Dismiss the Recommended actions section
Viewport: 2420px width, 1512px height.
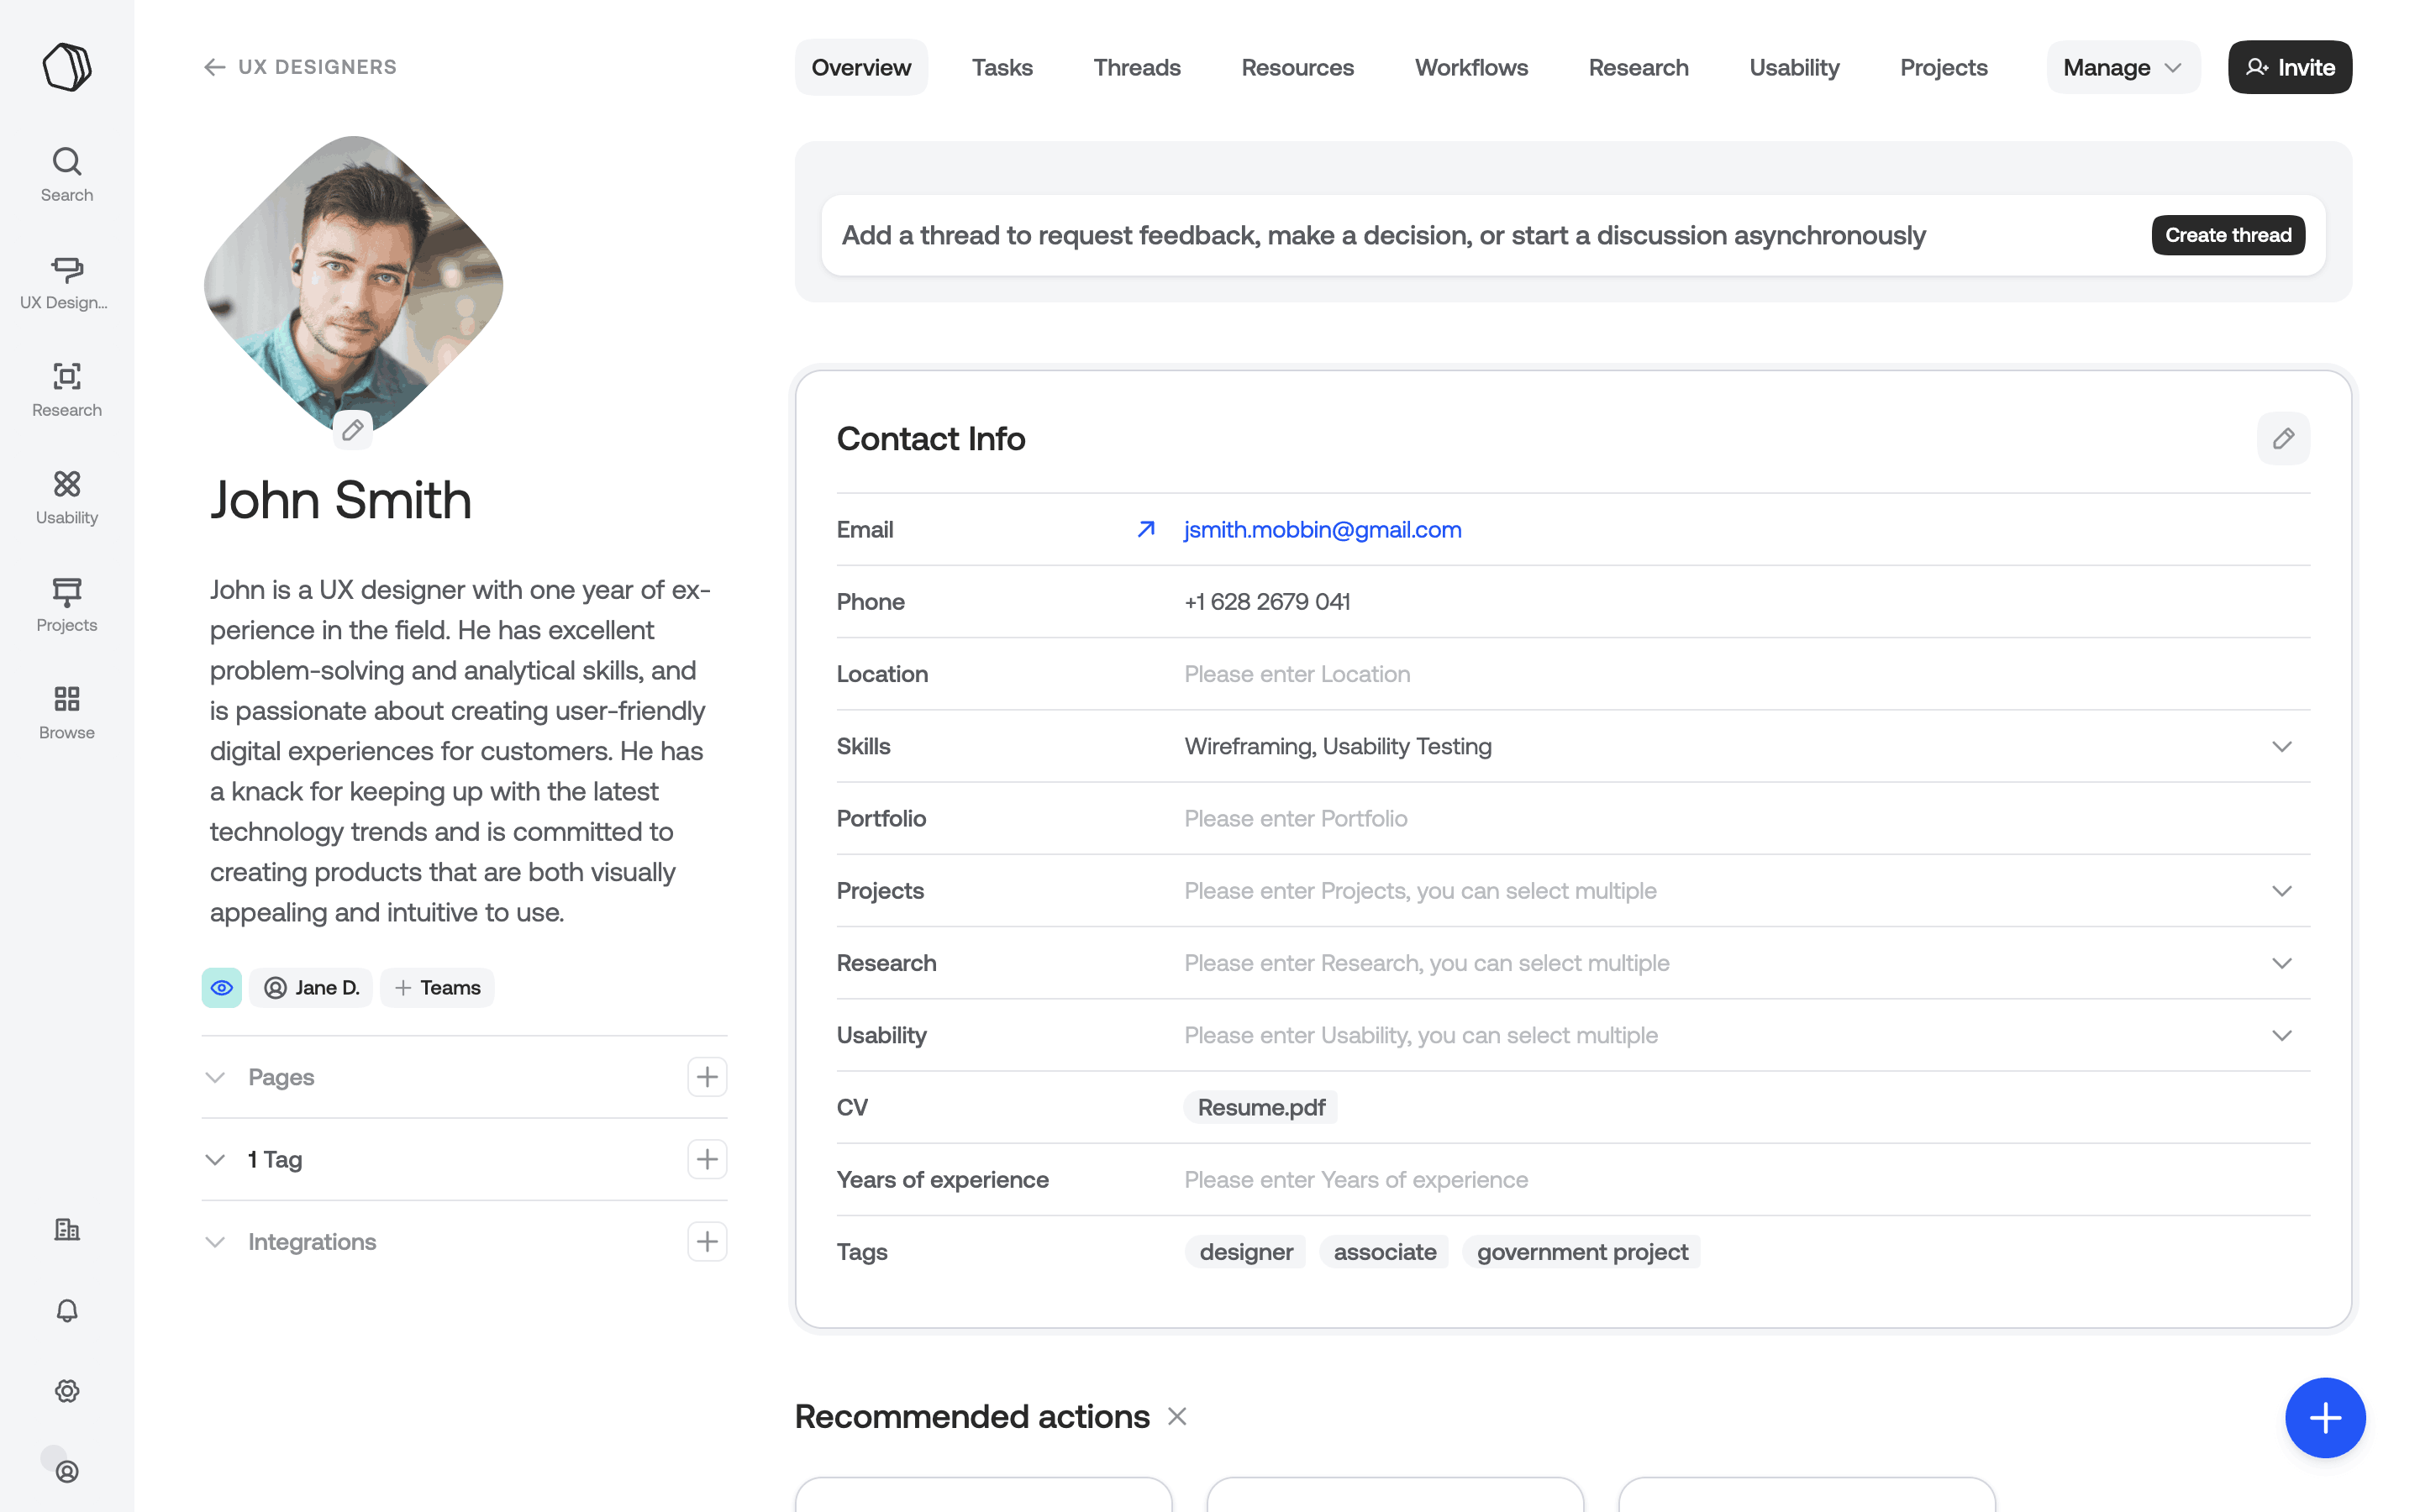(x=1177, y=1416)
